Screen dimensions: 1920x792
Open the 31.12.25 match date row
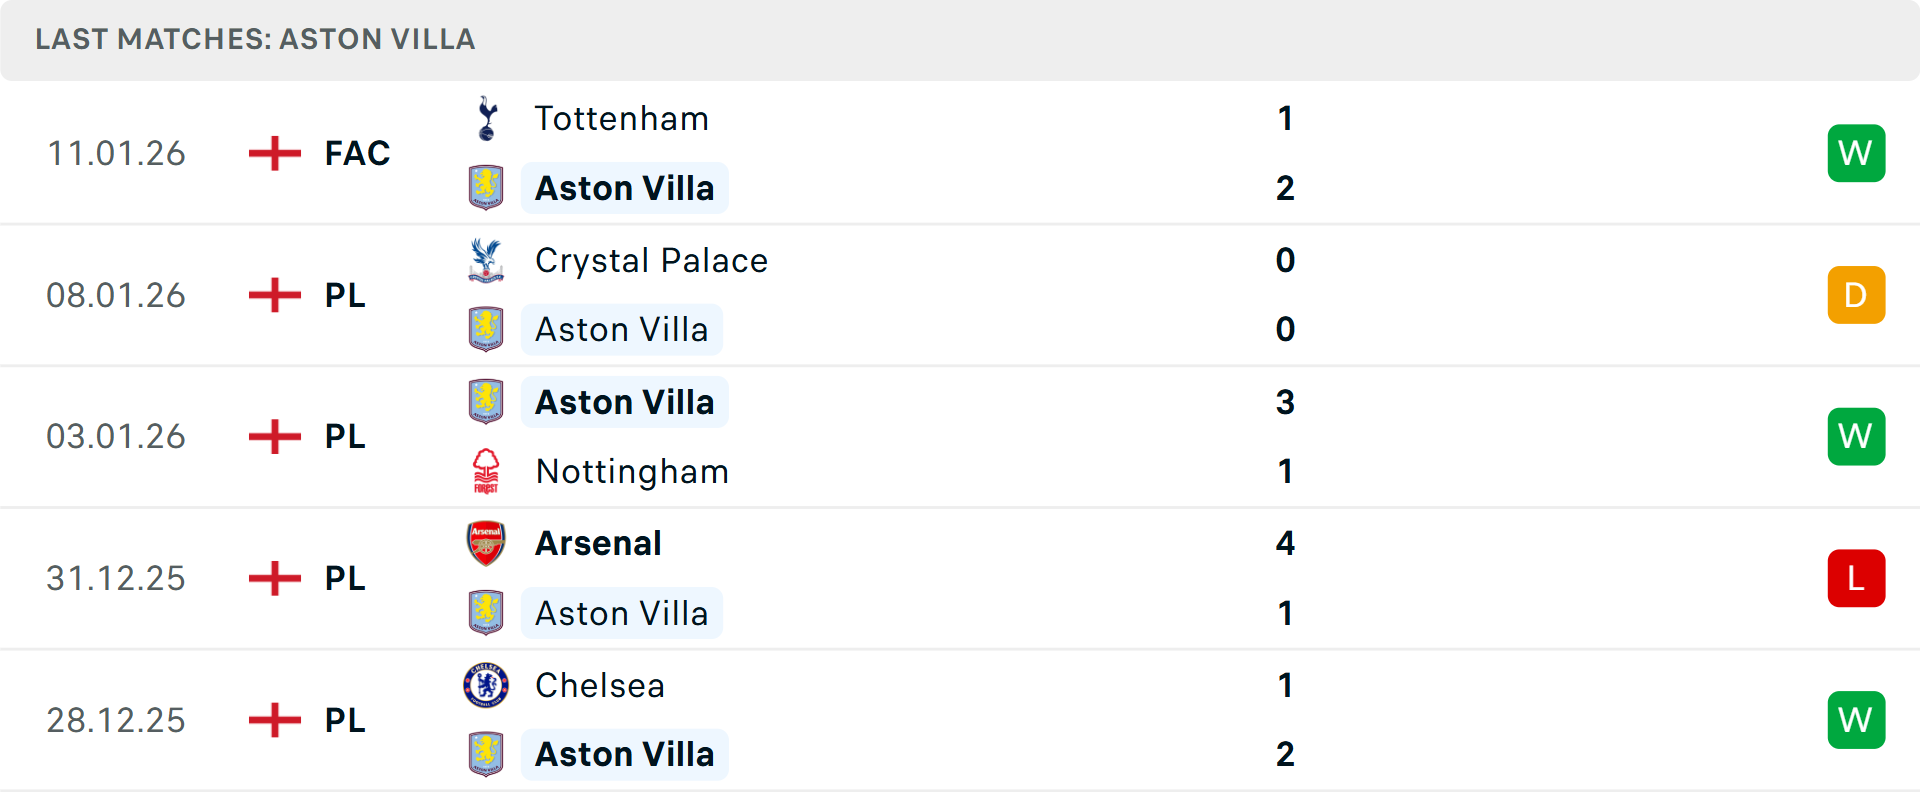point(116,578)
